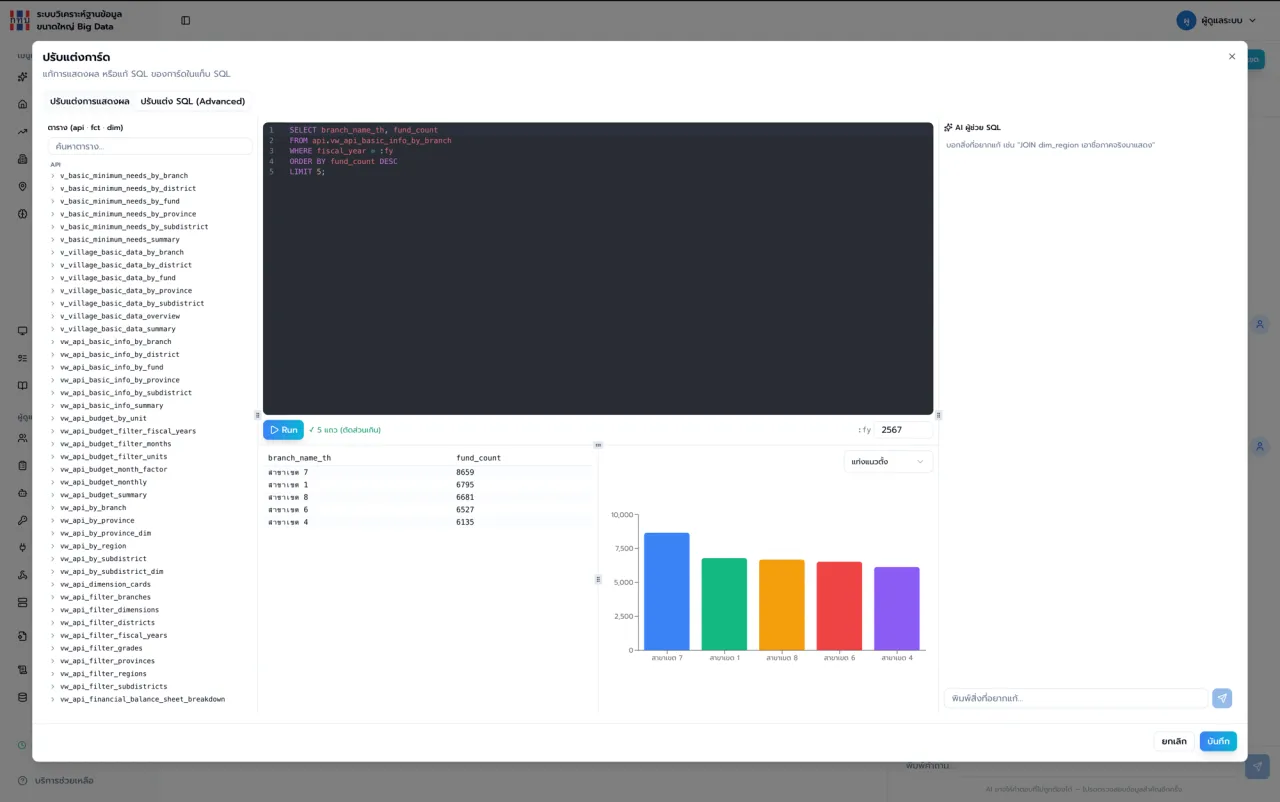Click the :fy parameter field showing 2567
1280x802 pixels.
pyautogui.click(x=904, y=430)
